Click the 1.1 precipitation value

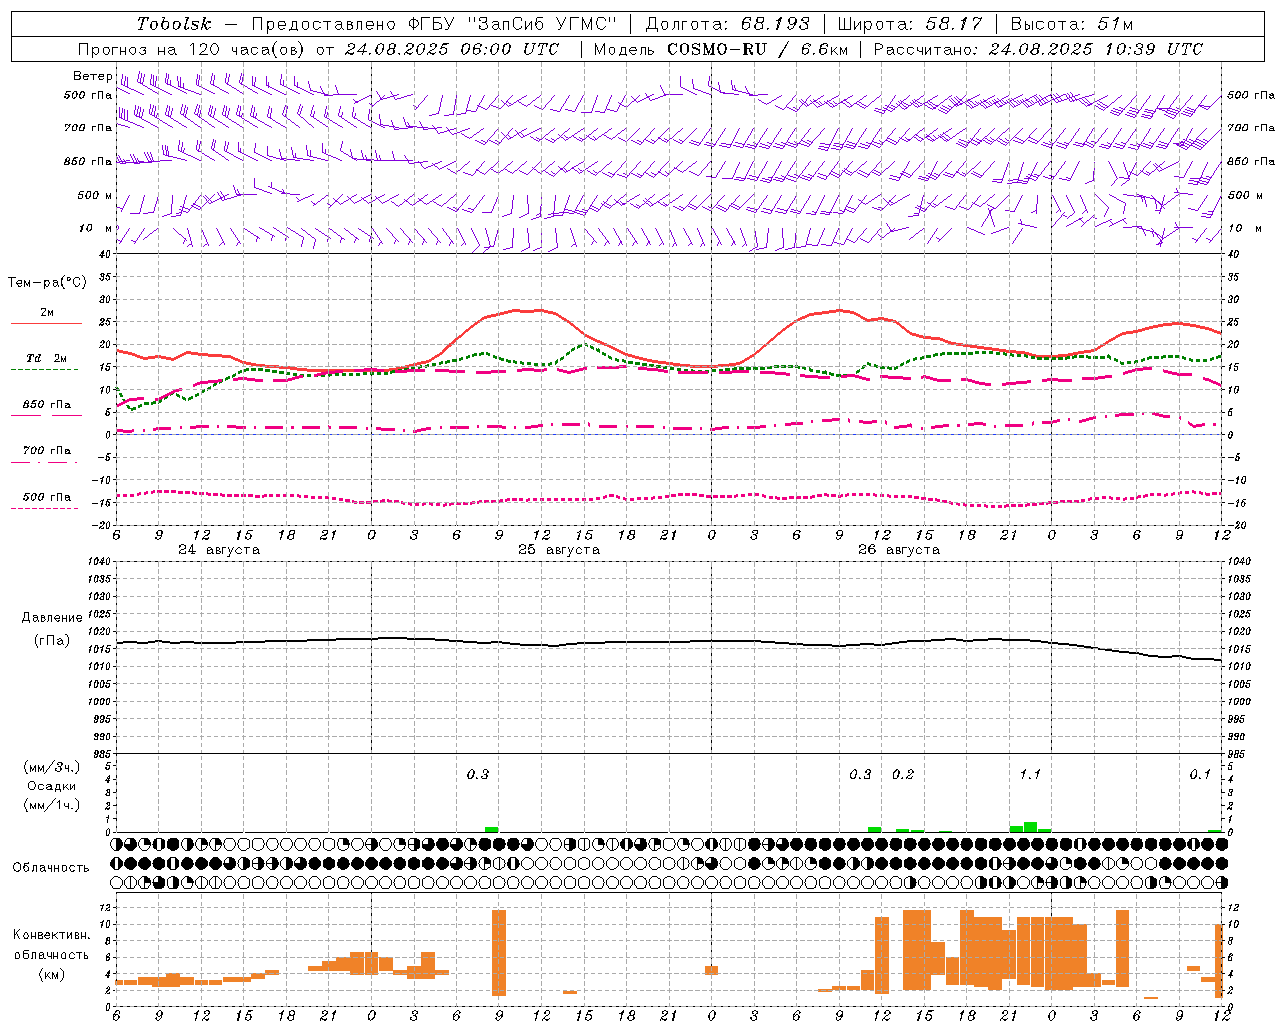(x=1030, y=774)
